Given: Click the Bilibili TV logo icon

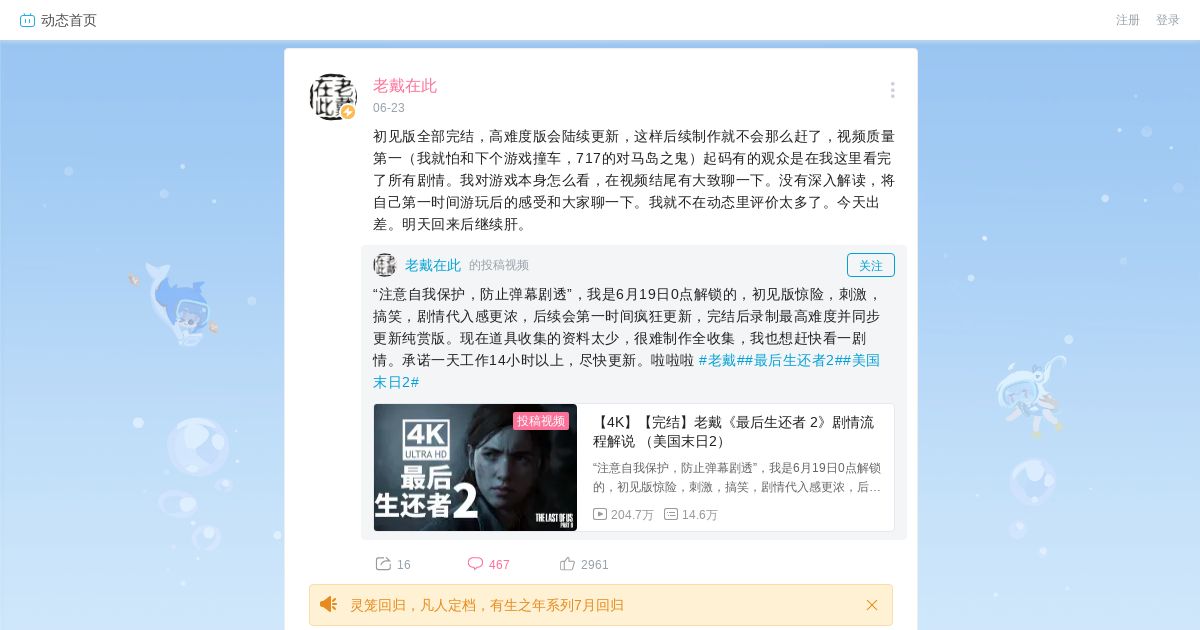Looking at the screenshot, I should [27, 20].
